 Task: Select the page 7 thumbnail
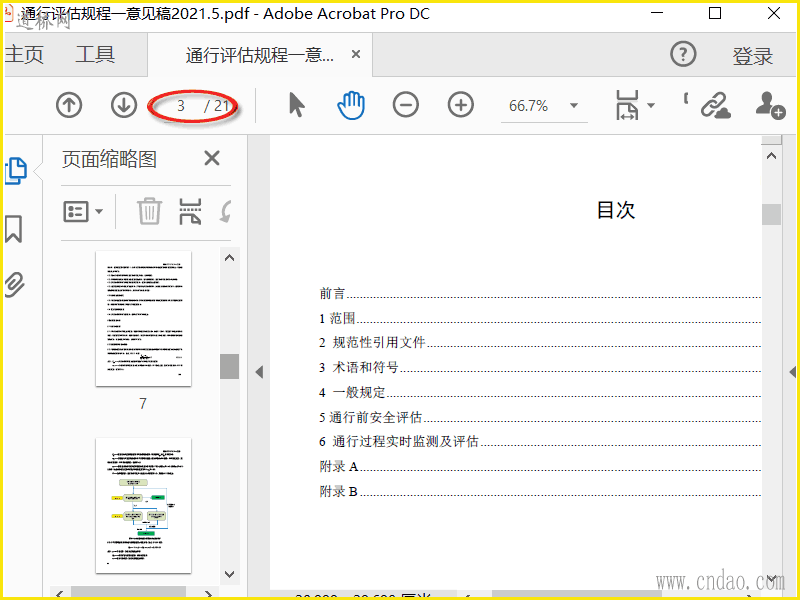tap(143, 318)
